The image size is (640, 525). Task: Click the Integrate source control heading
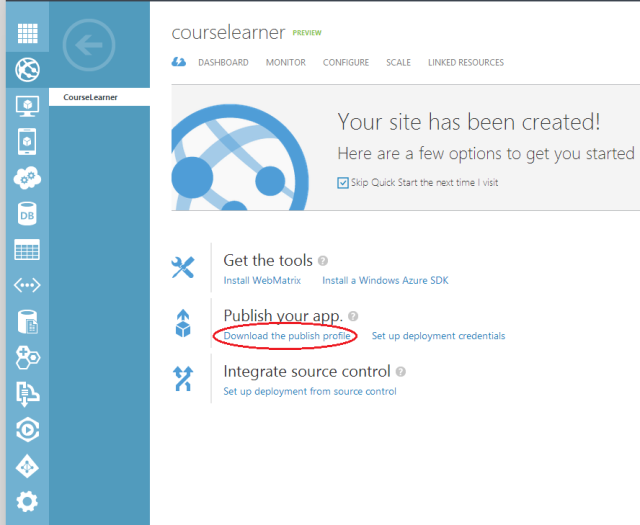(307, 372)
